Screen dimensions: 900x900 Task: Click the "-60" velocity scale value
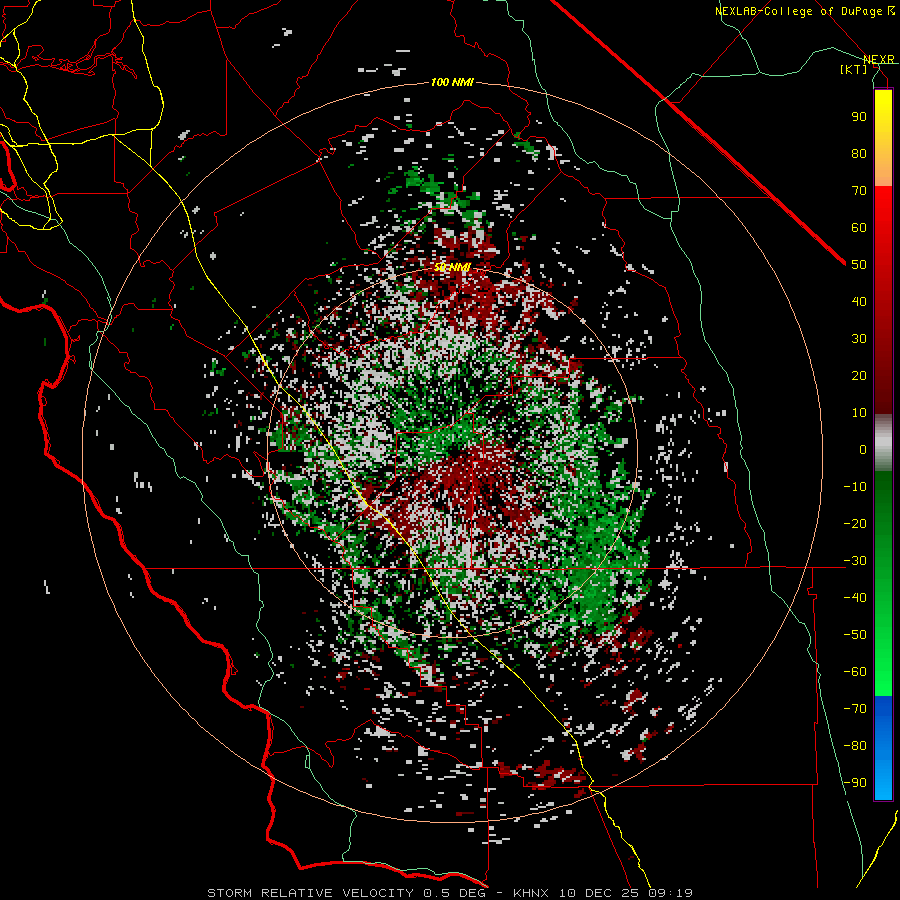click(855, 672)
